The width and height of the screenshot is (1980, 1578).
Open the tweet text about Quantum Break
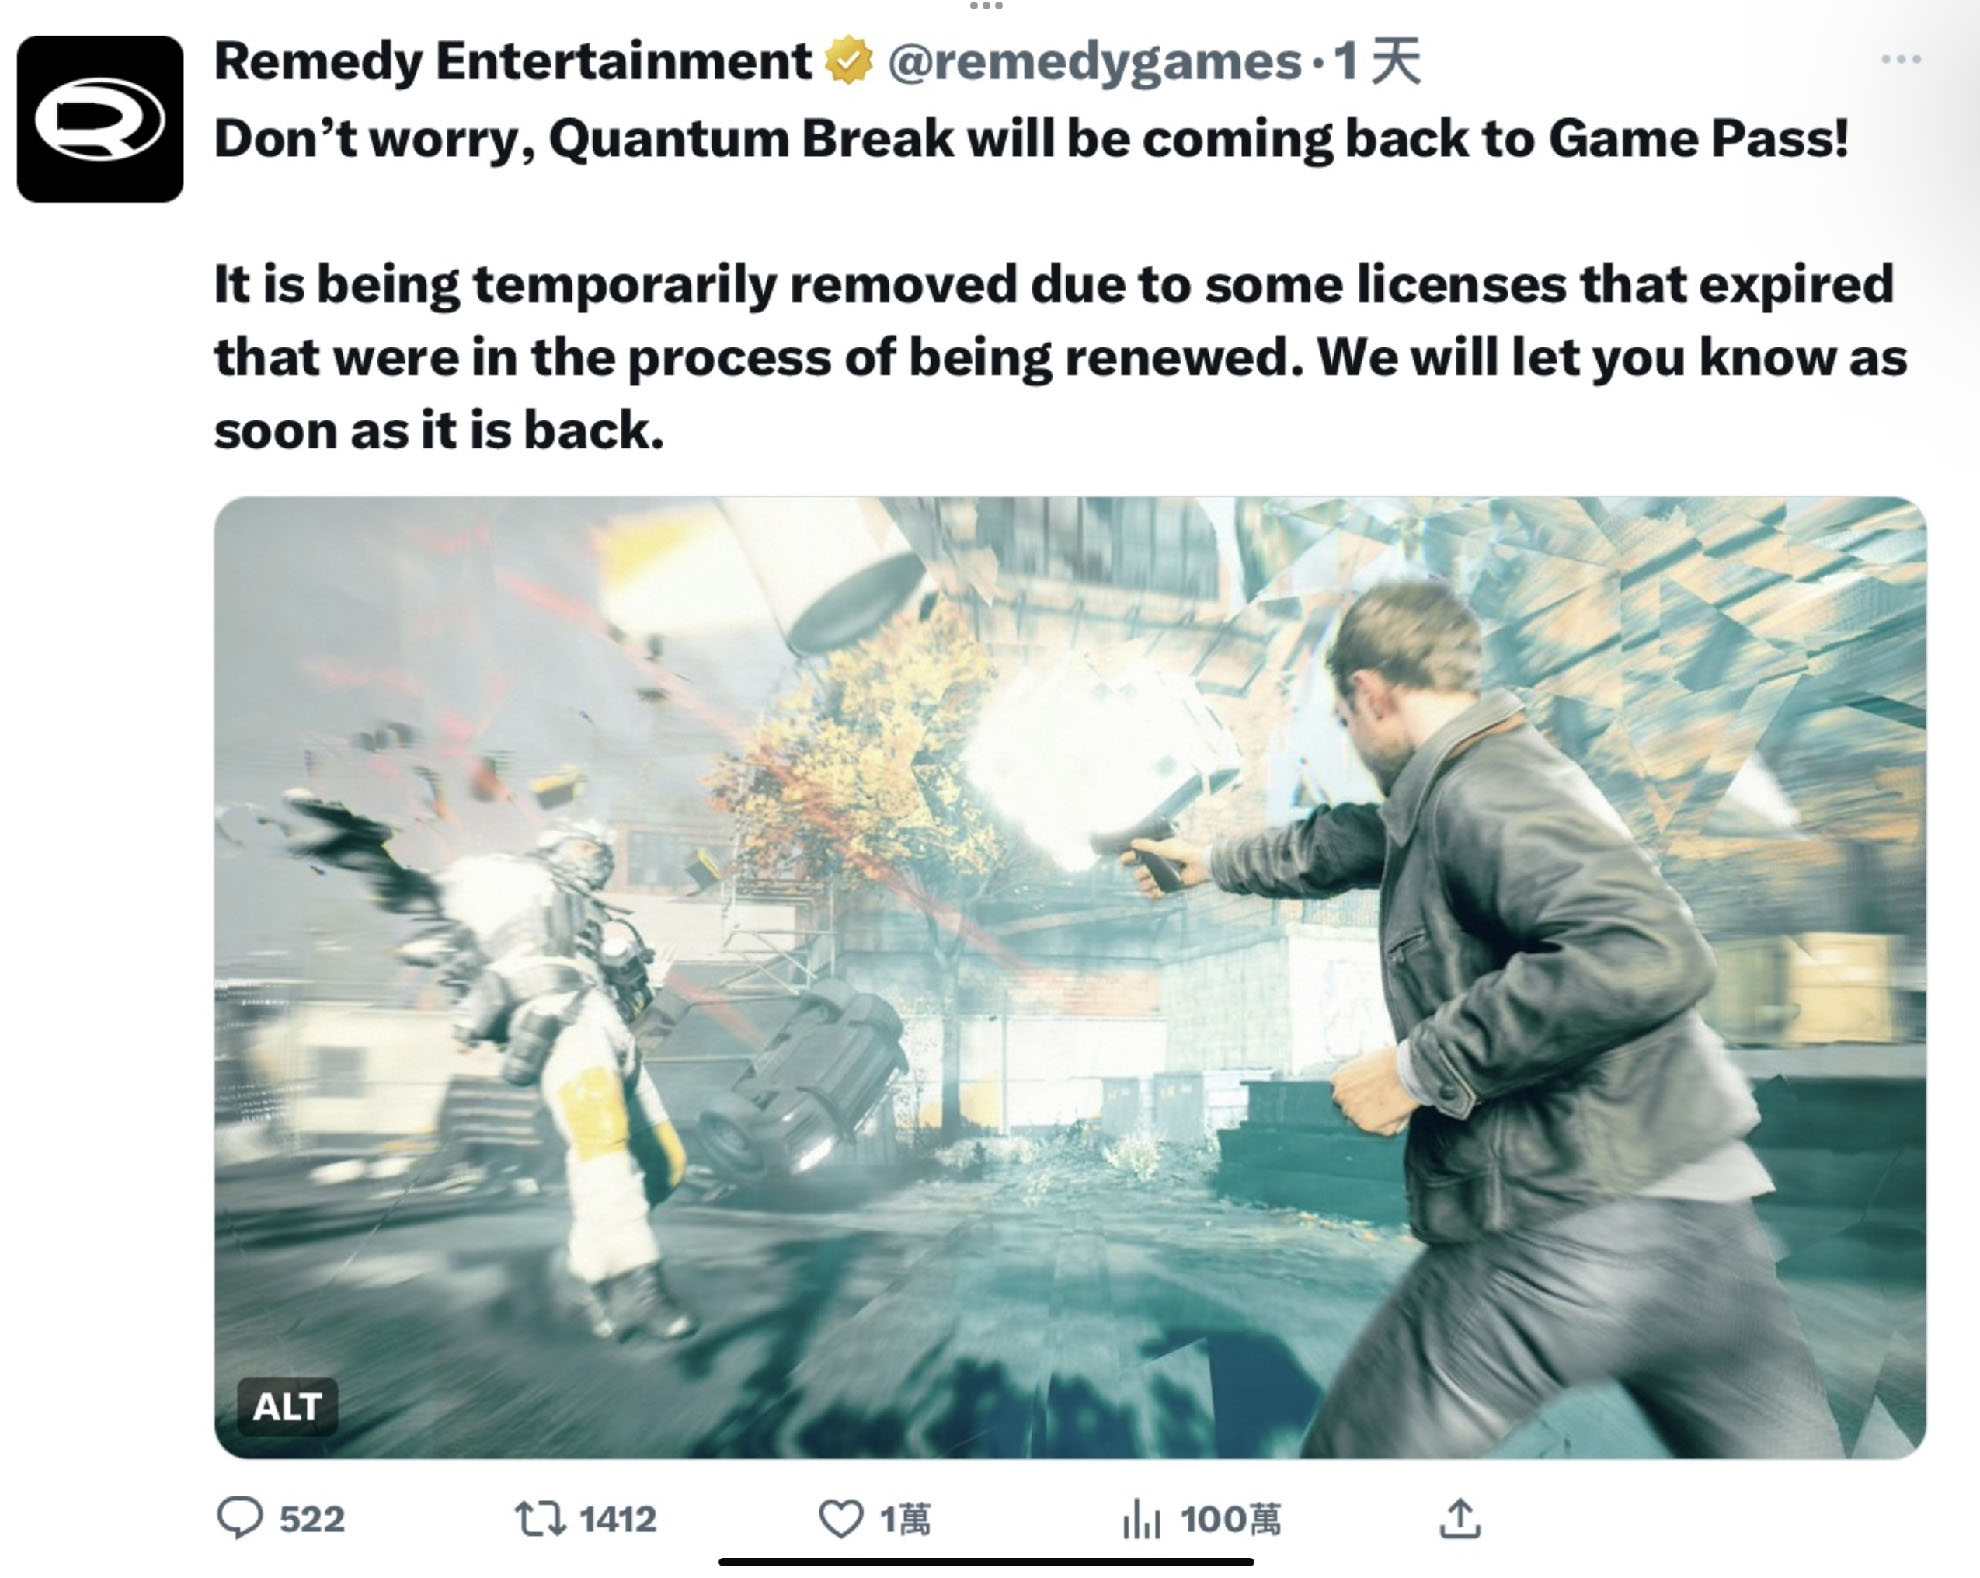(x=1060, y=285)
